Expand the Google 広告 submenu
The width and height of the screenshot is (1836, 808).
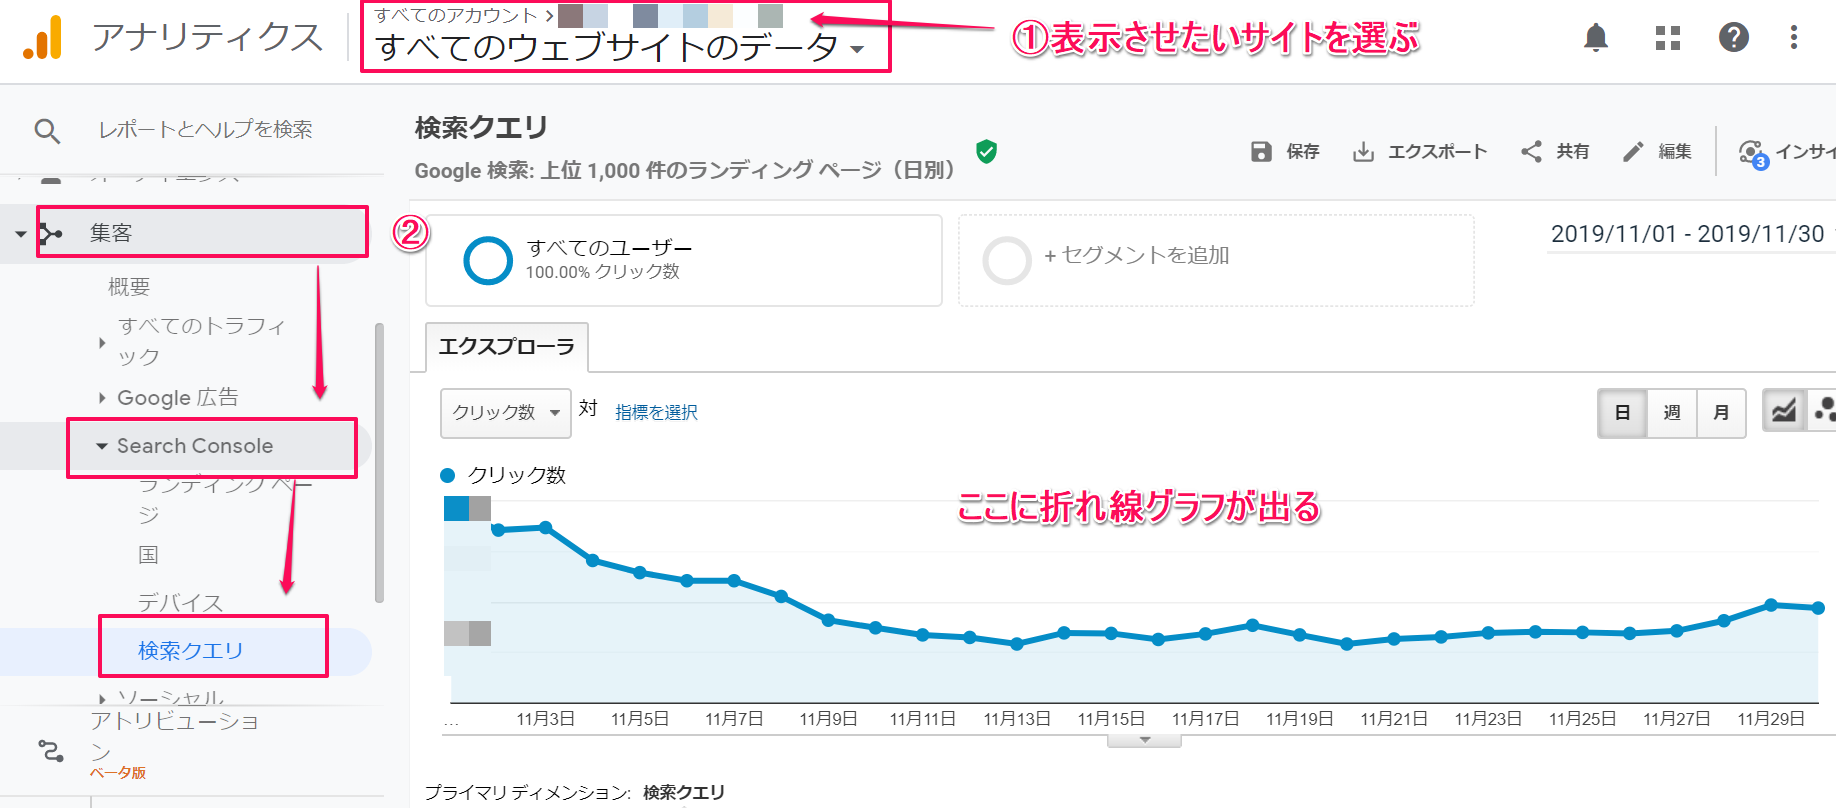tap(177, 397)
